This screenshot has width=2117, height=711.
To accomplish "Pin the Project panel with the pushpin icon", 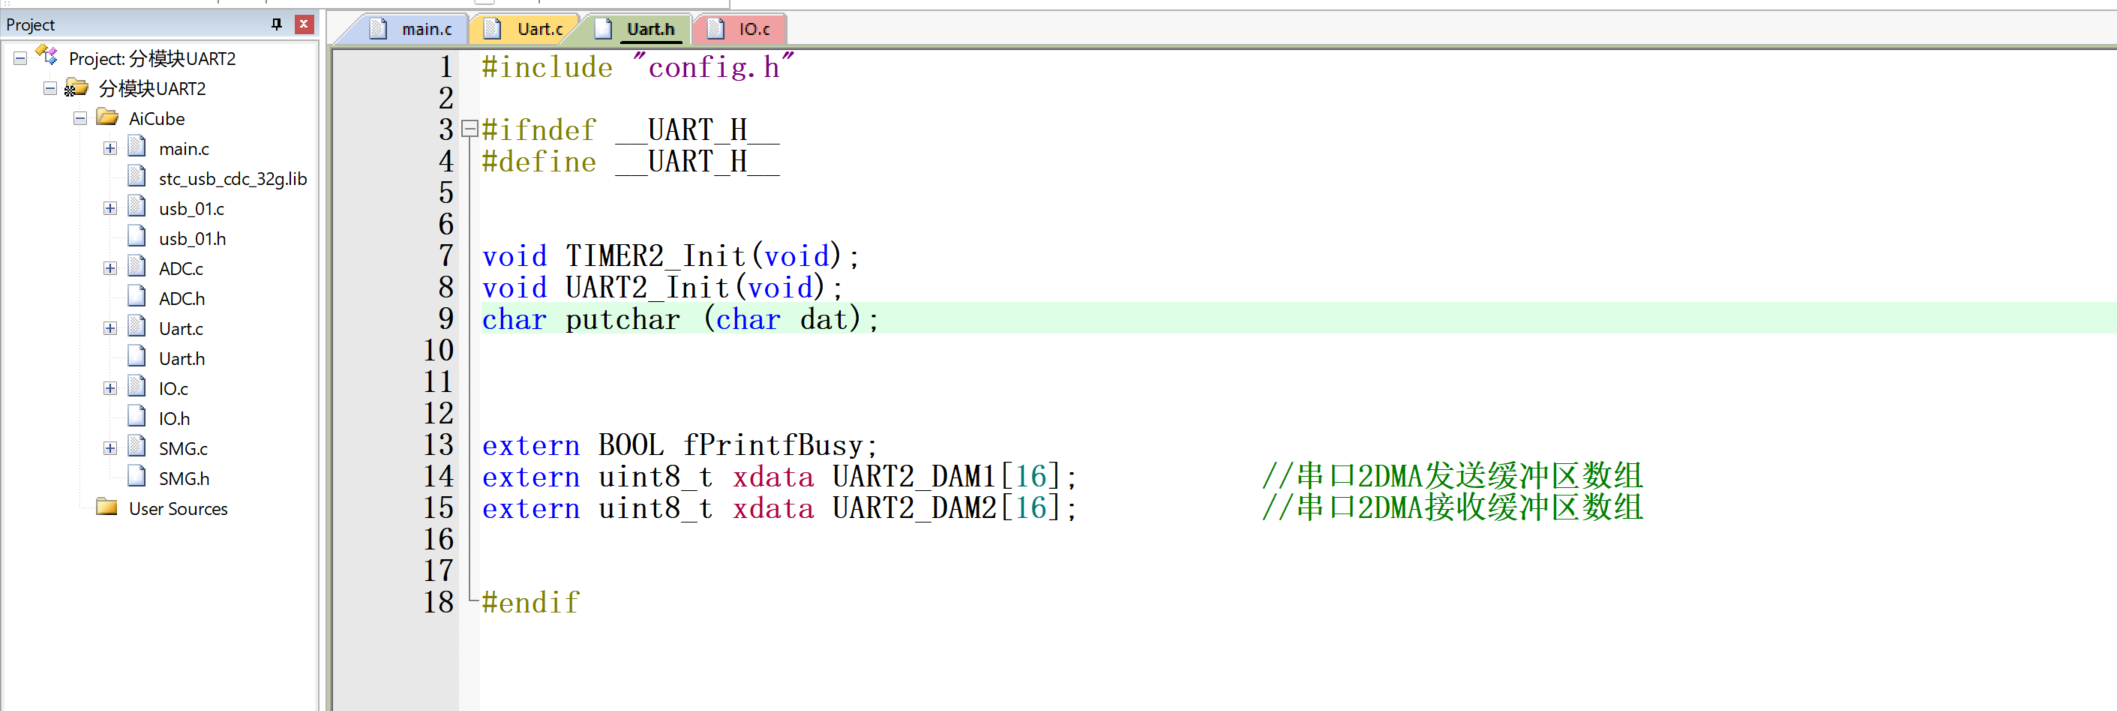I will tap(277, 24).
